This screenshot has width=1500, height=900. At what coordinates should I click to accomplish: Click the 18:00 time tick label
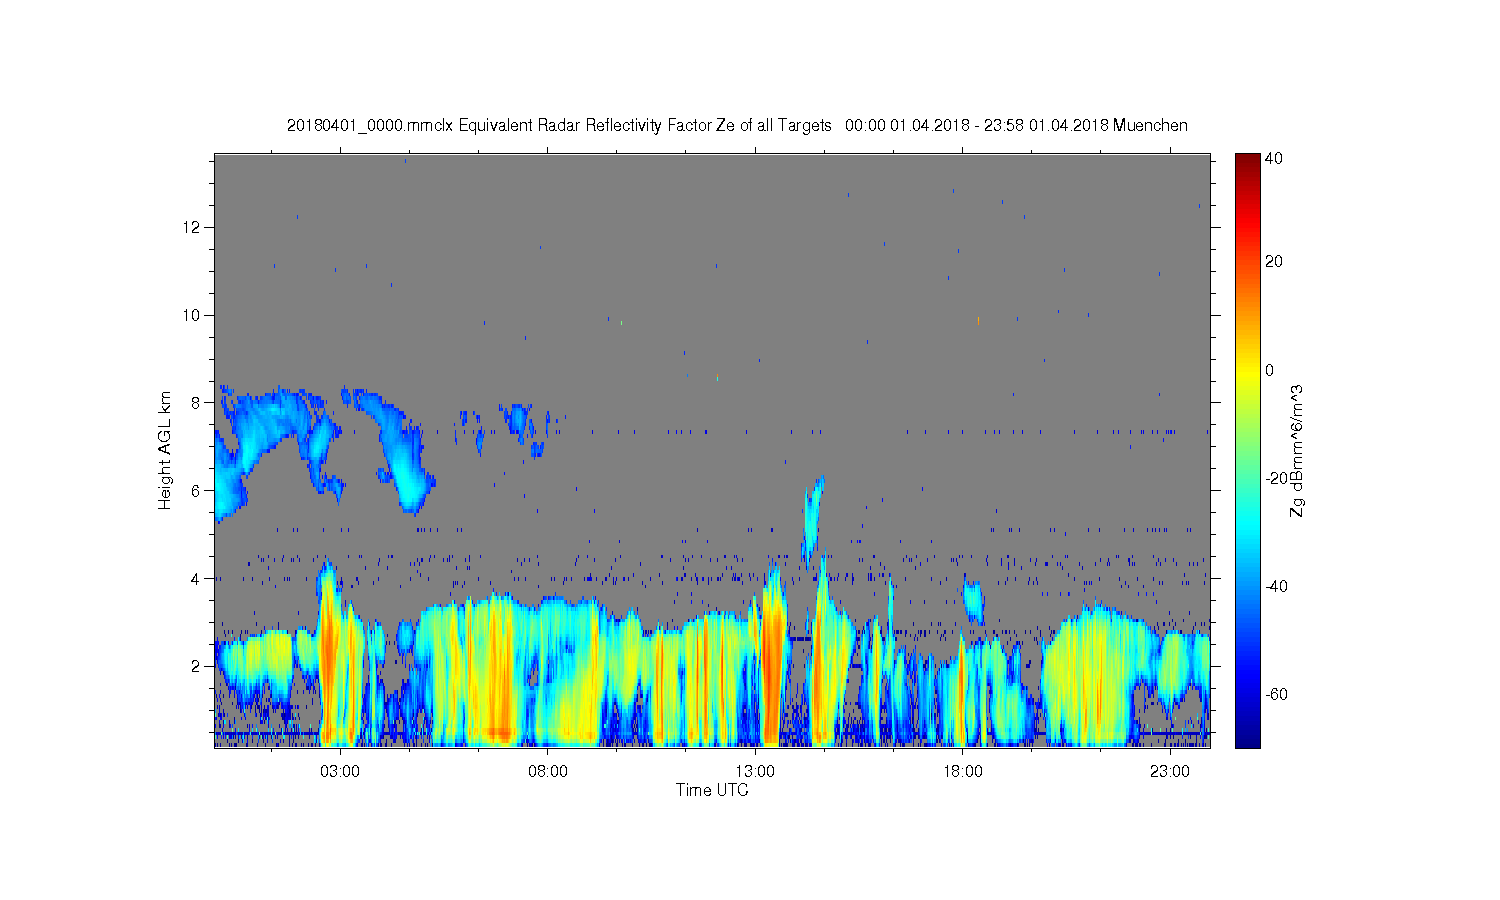[962, 771]
